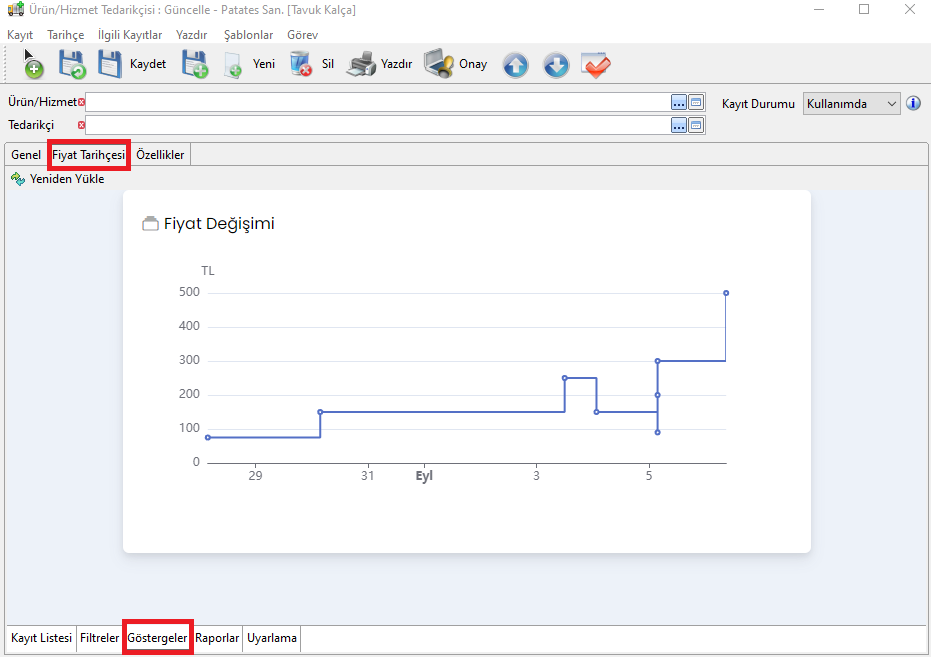Switch to the Genel tab

(26, 155)
